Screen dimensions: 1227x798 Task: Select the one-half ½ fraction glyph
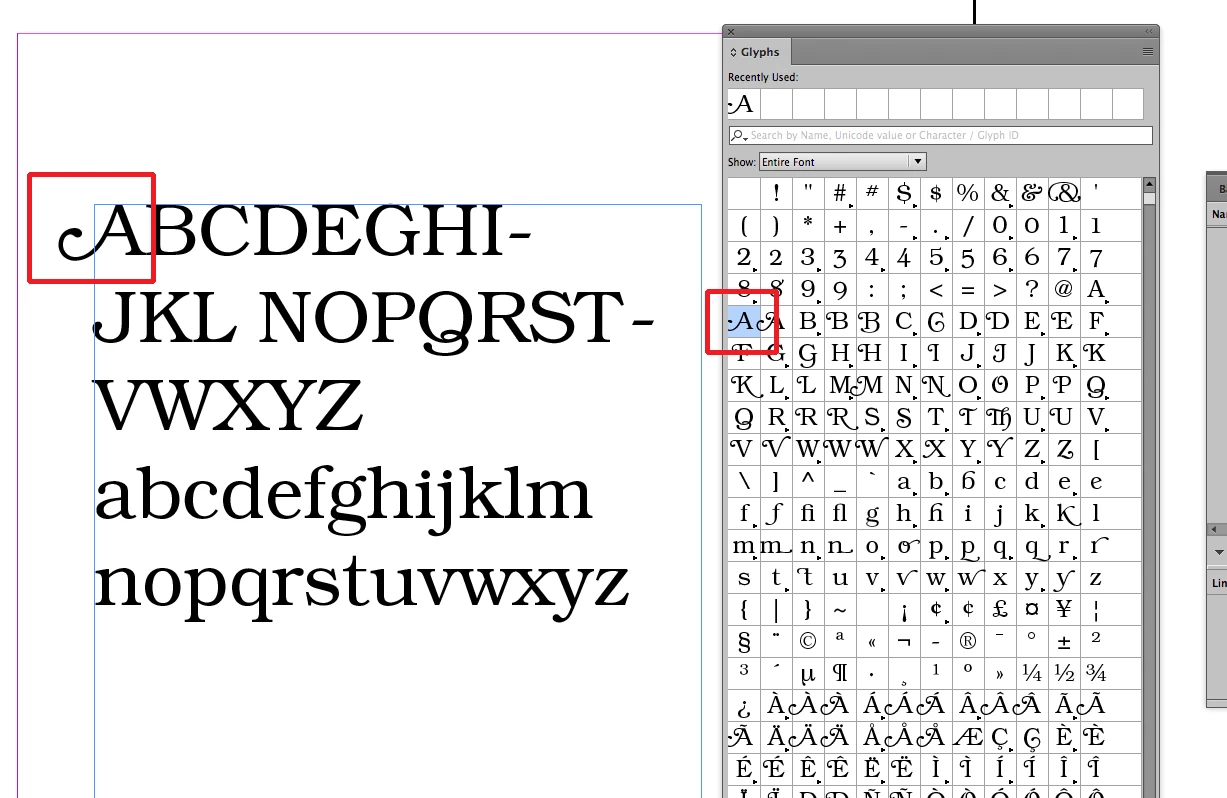point(1063,674)
